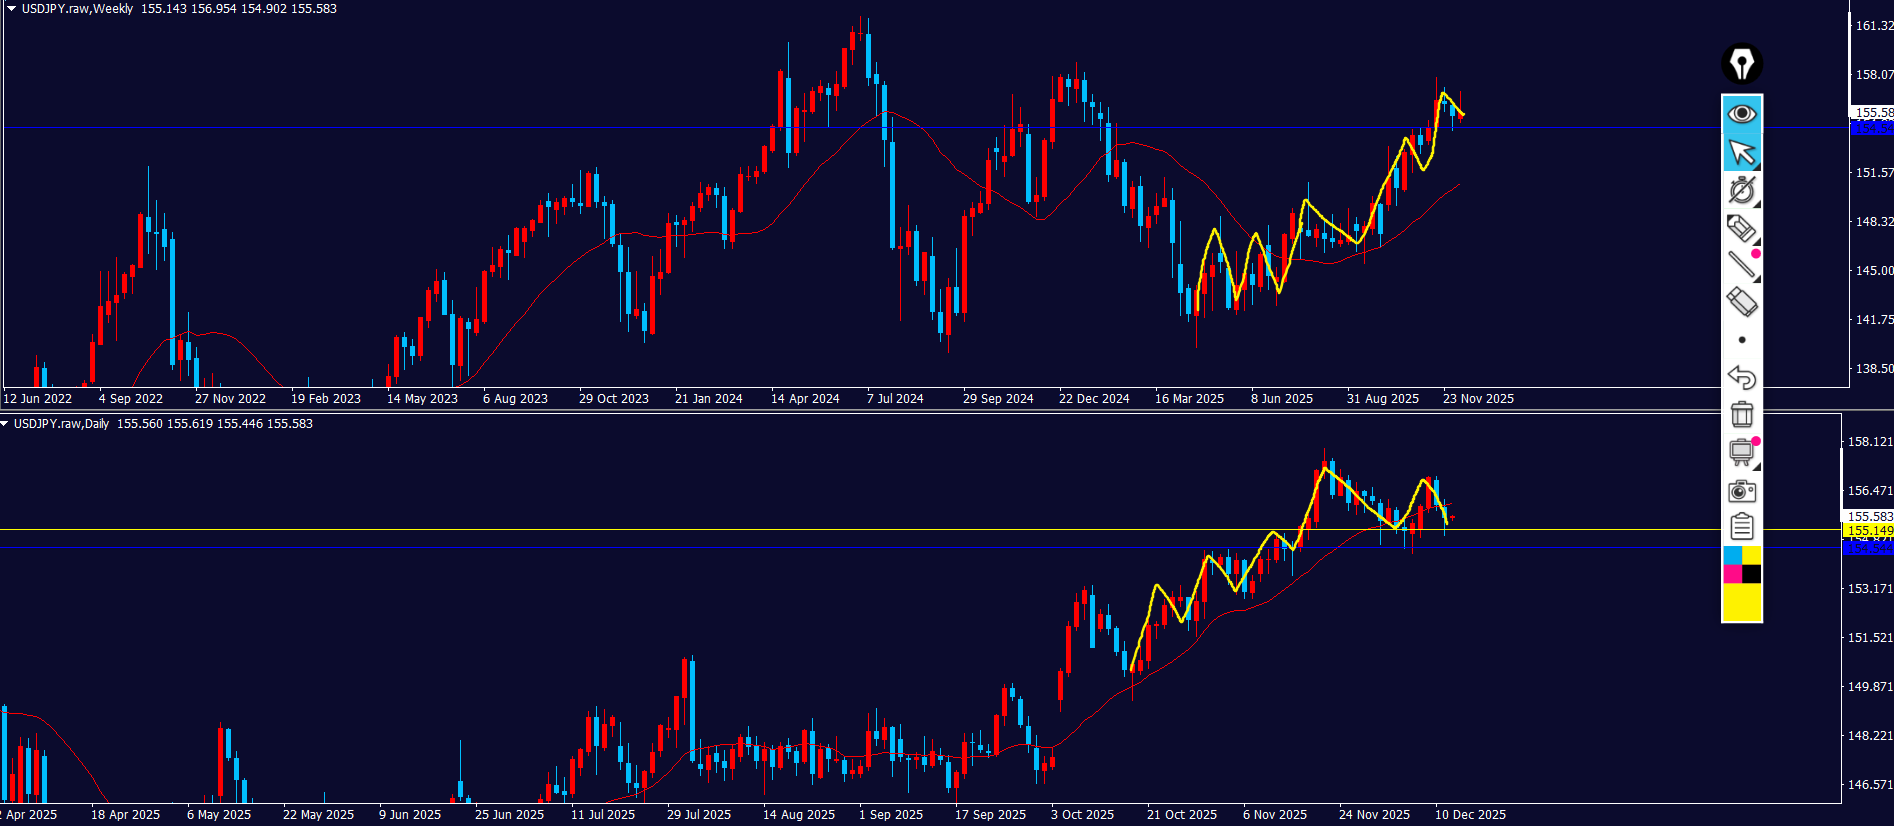The width and height of the screenshot is (1894, 826).
Task: Toggle the eye visibility button
Action: 1741,114
